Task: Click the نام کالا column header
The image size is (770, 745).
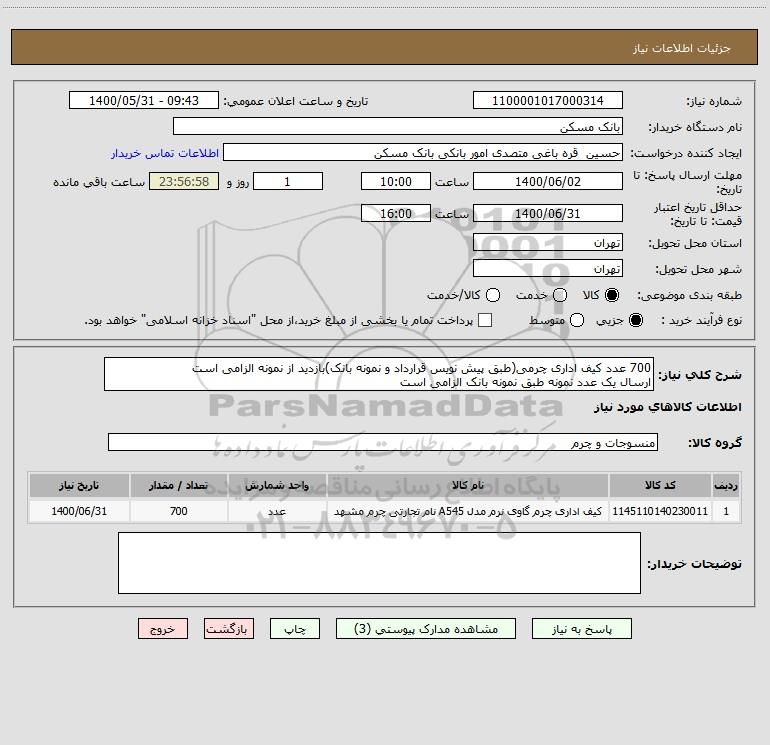Action: point(468,485)
